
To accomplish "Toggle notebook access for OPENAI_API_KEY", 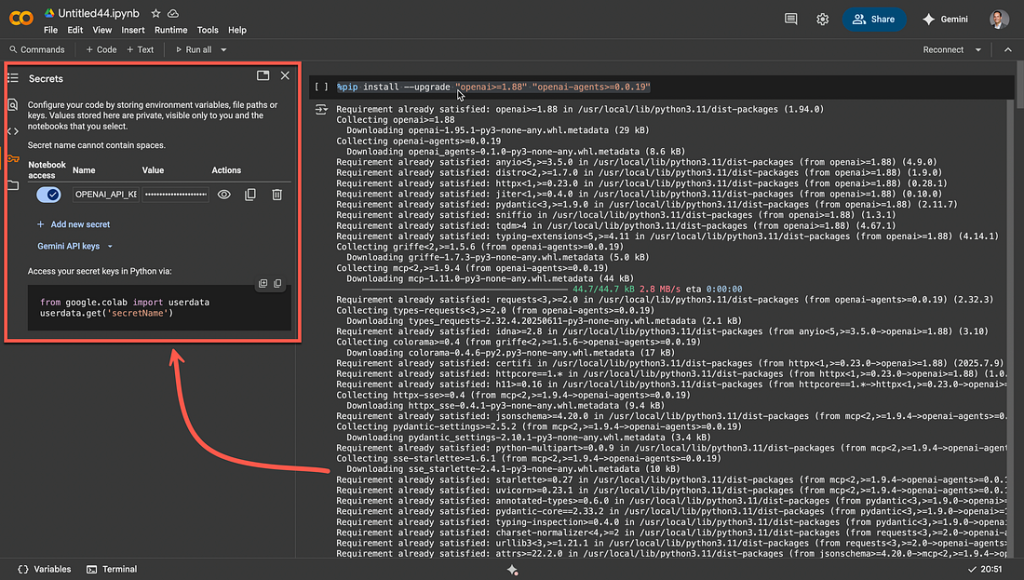I will 50,194.
